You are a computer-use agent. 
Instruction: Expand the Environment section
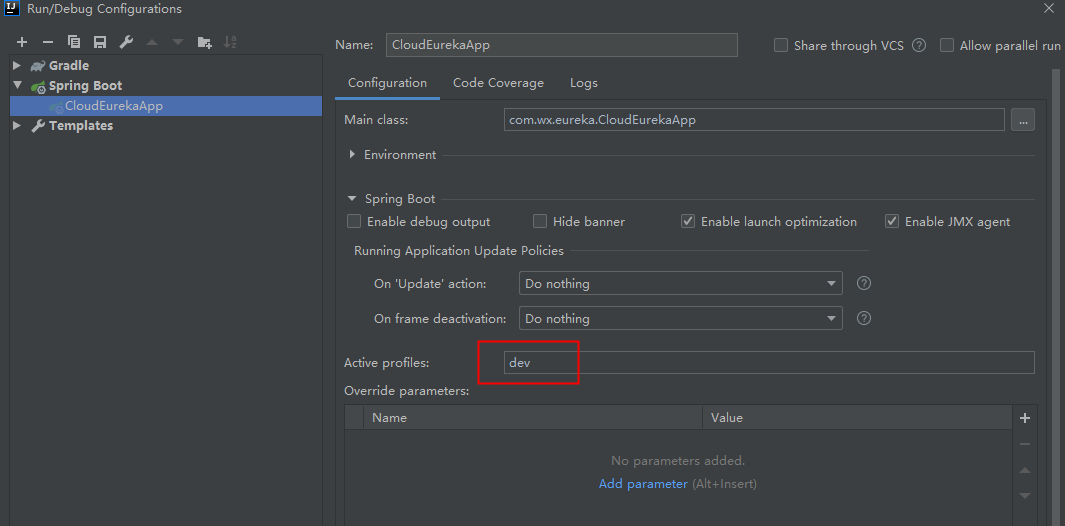(x=352, y=154)
